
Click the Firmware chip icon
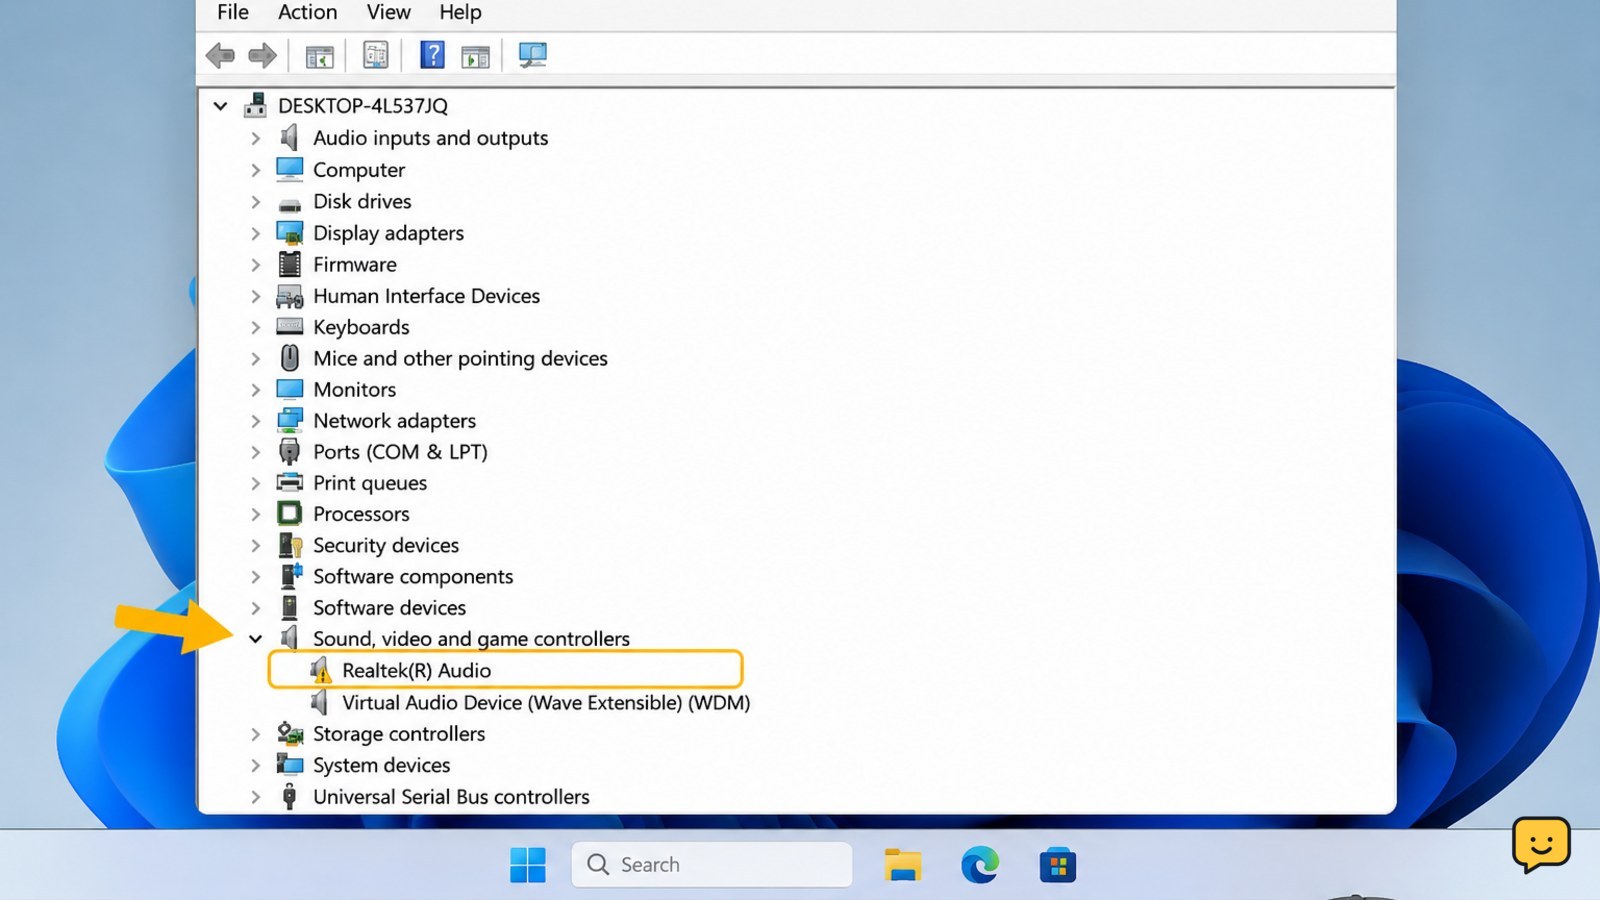(289, 264)
